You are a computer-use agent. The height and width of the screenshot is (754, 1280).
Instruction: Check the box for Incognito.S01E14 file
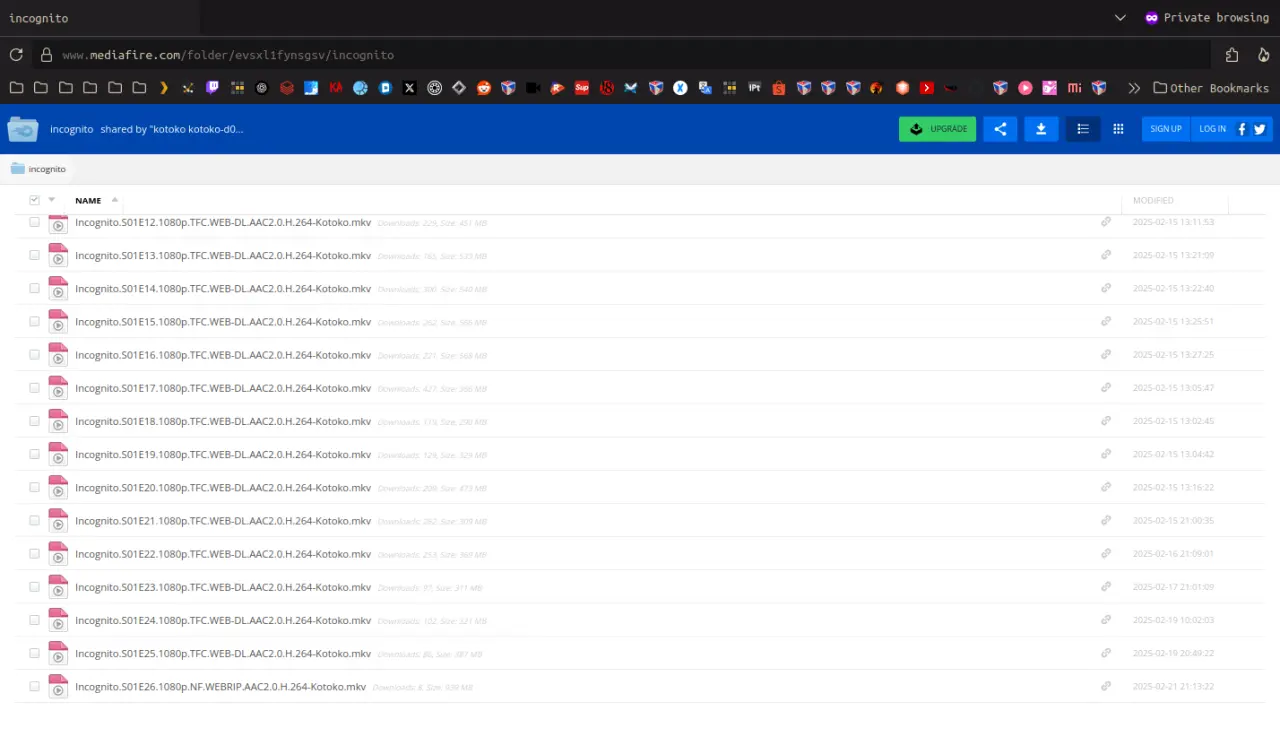tap(35, 288)
